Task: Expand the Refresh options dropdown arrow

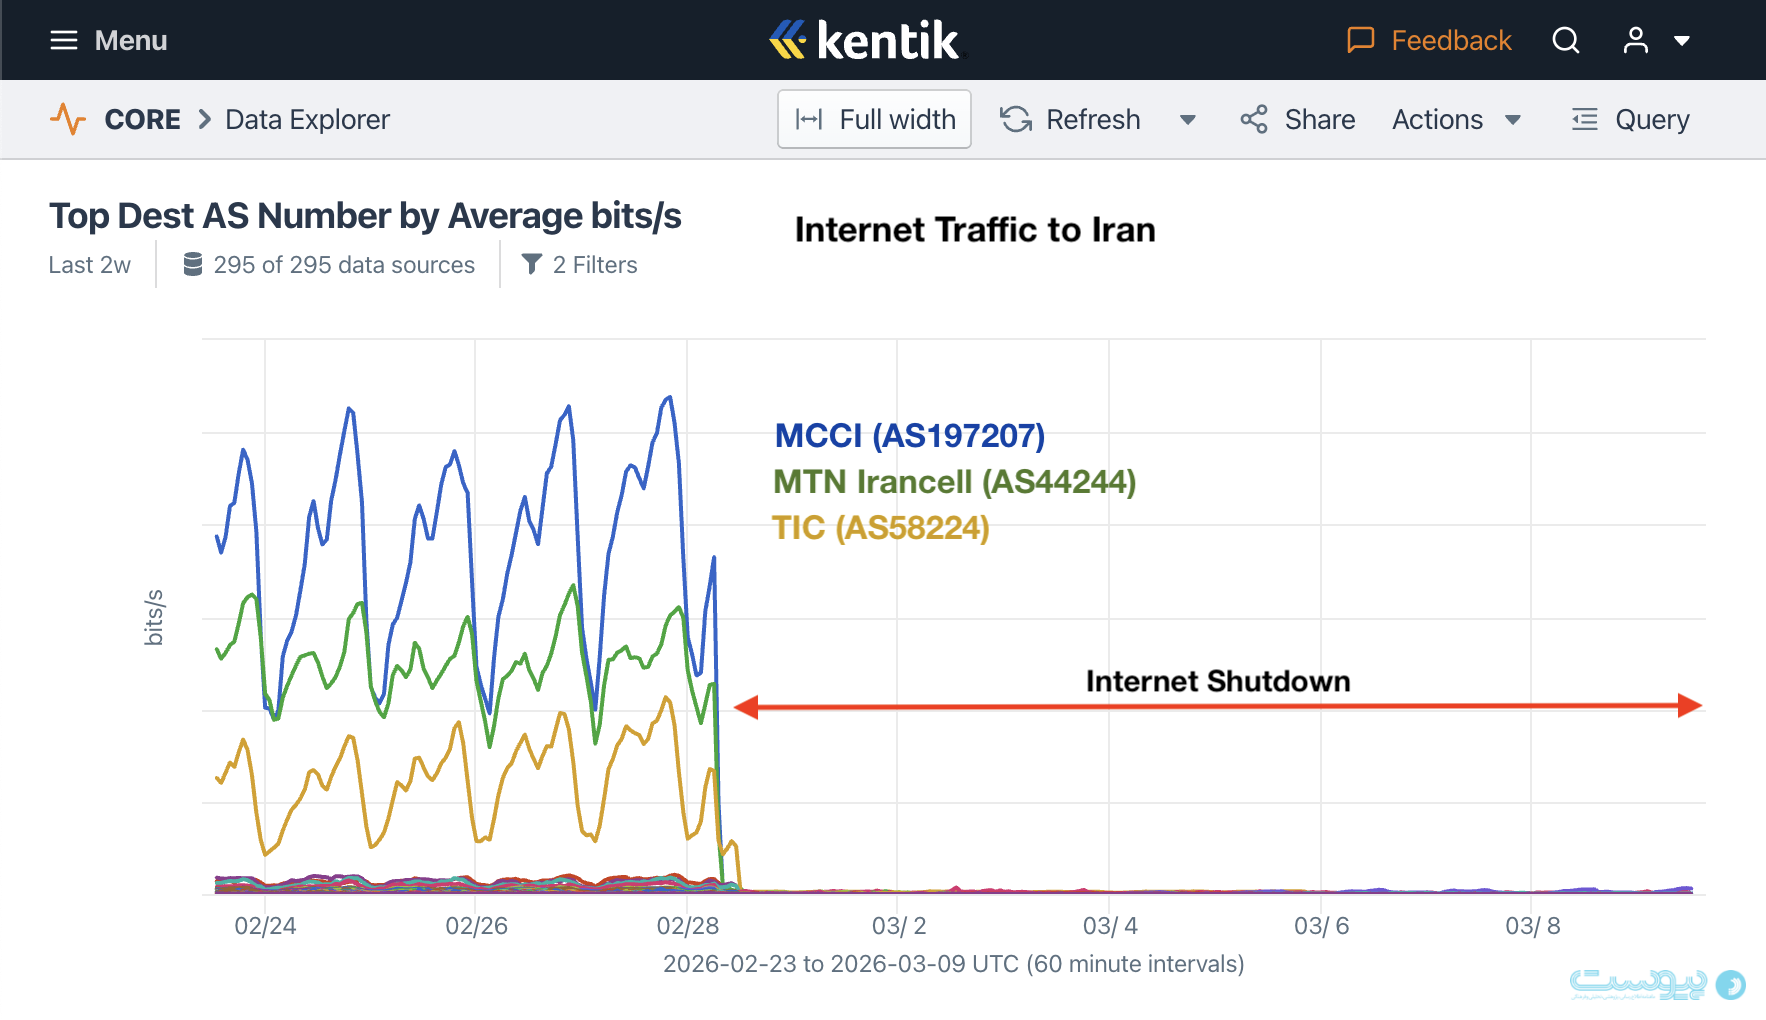Action: pos(1188,120)
